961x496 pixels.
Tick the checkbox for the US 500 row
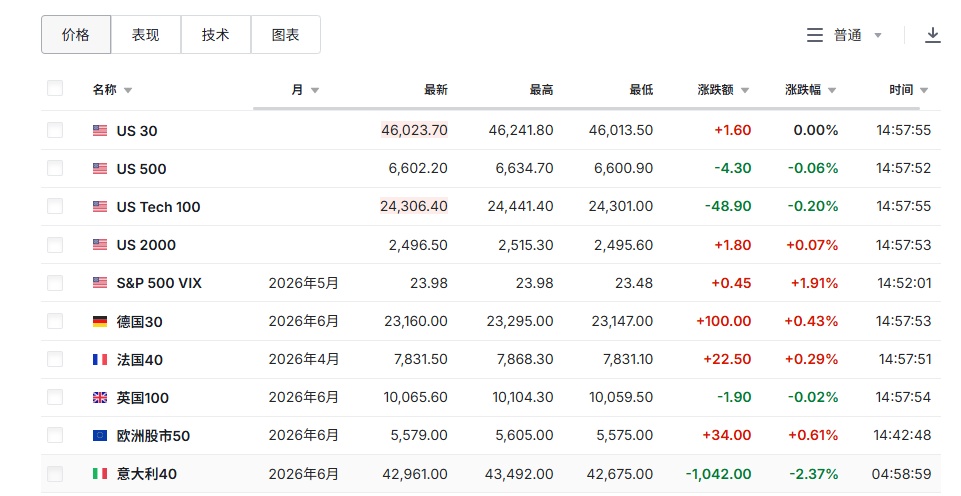[55, 169]
